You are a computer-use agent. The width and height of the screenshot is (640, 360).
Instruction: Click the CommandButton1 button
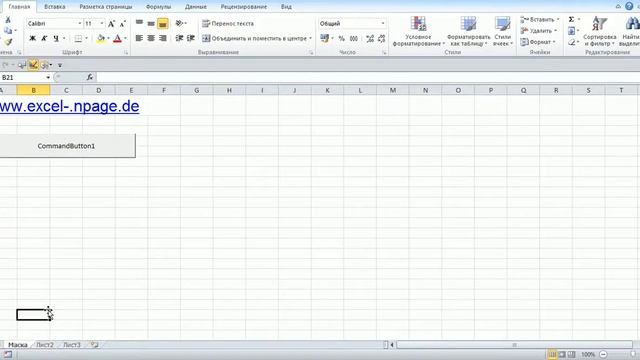tap(67, 146)
